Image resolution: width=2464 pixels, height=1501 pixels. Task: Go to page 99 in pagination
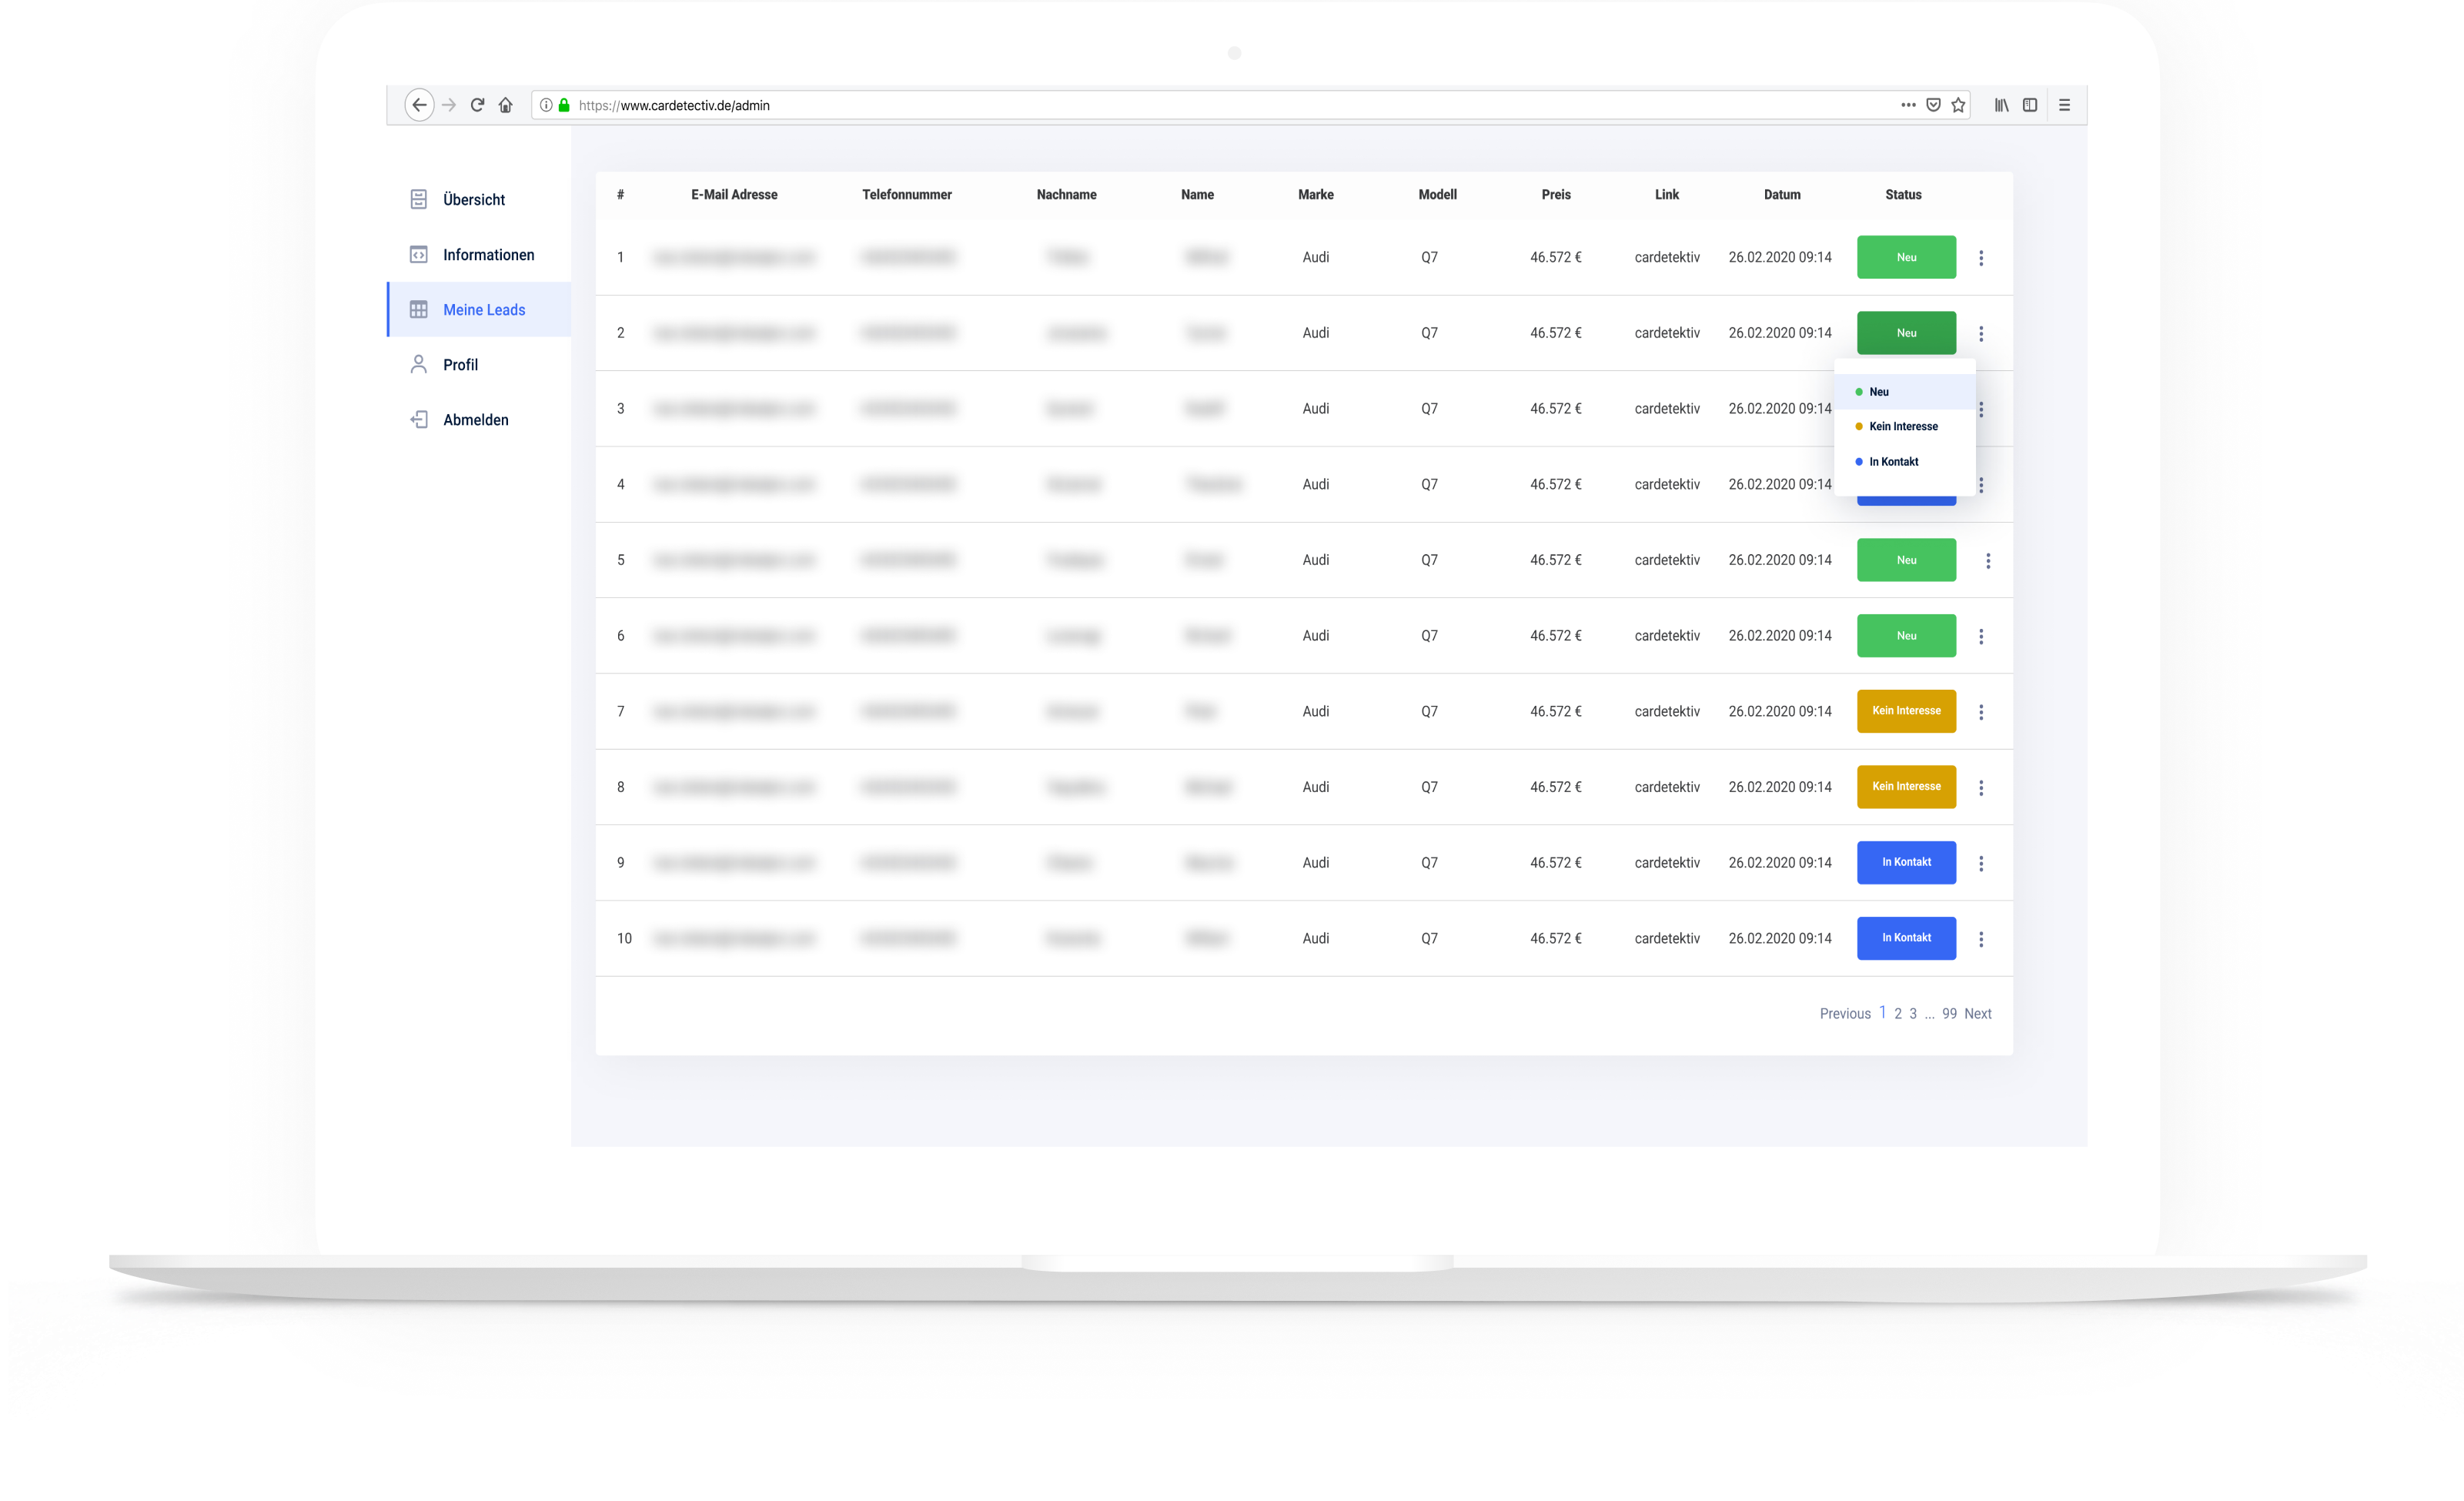tap(1949, 1014)
